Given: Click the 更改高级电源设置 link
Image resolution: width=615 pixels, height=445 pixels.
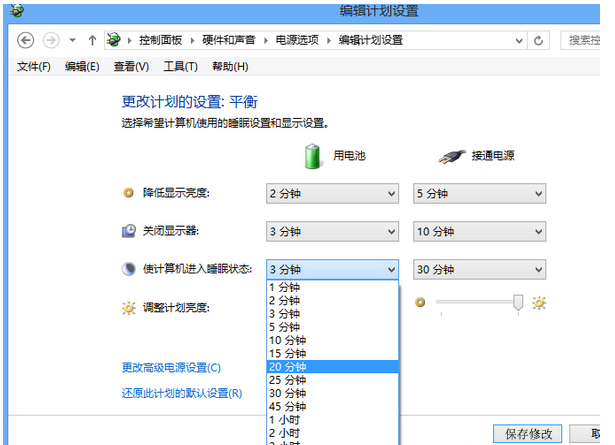Looking at the screenshot, I should (171, 368).
